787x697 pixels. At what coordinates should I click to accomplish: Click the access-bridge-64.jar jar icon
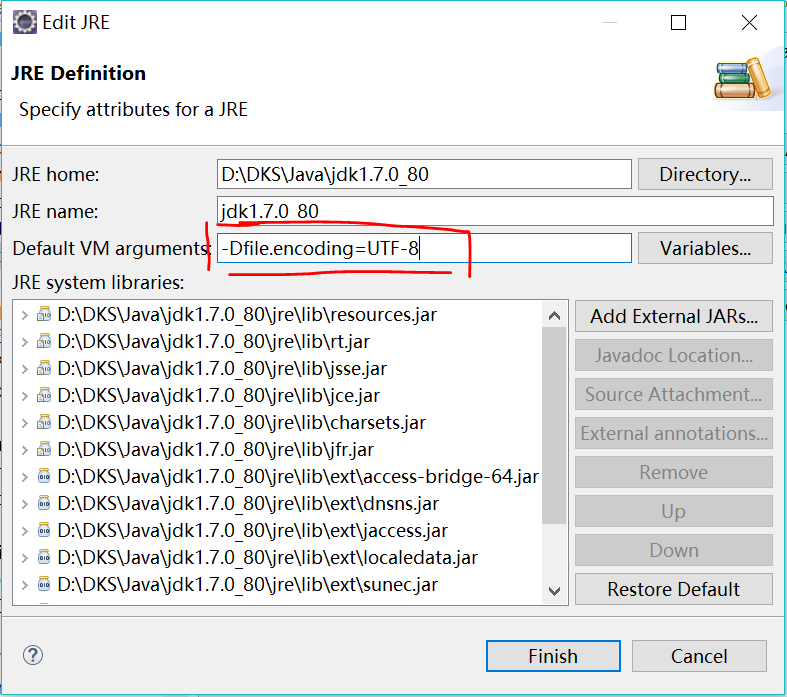point(44,477)
